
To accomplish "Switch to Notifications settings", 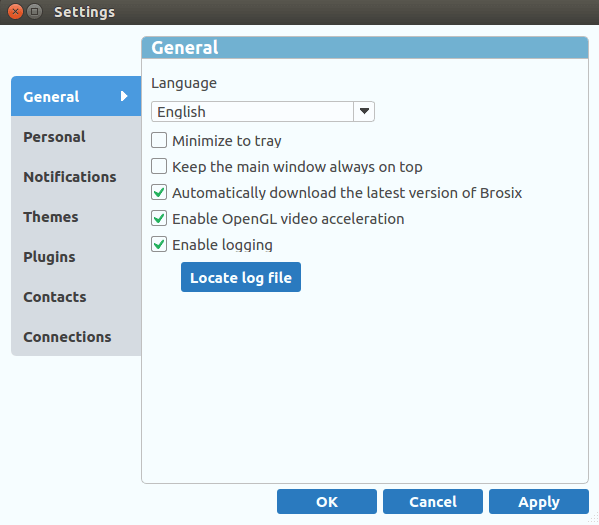I will pyautogui.click(x=76, y=177).
